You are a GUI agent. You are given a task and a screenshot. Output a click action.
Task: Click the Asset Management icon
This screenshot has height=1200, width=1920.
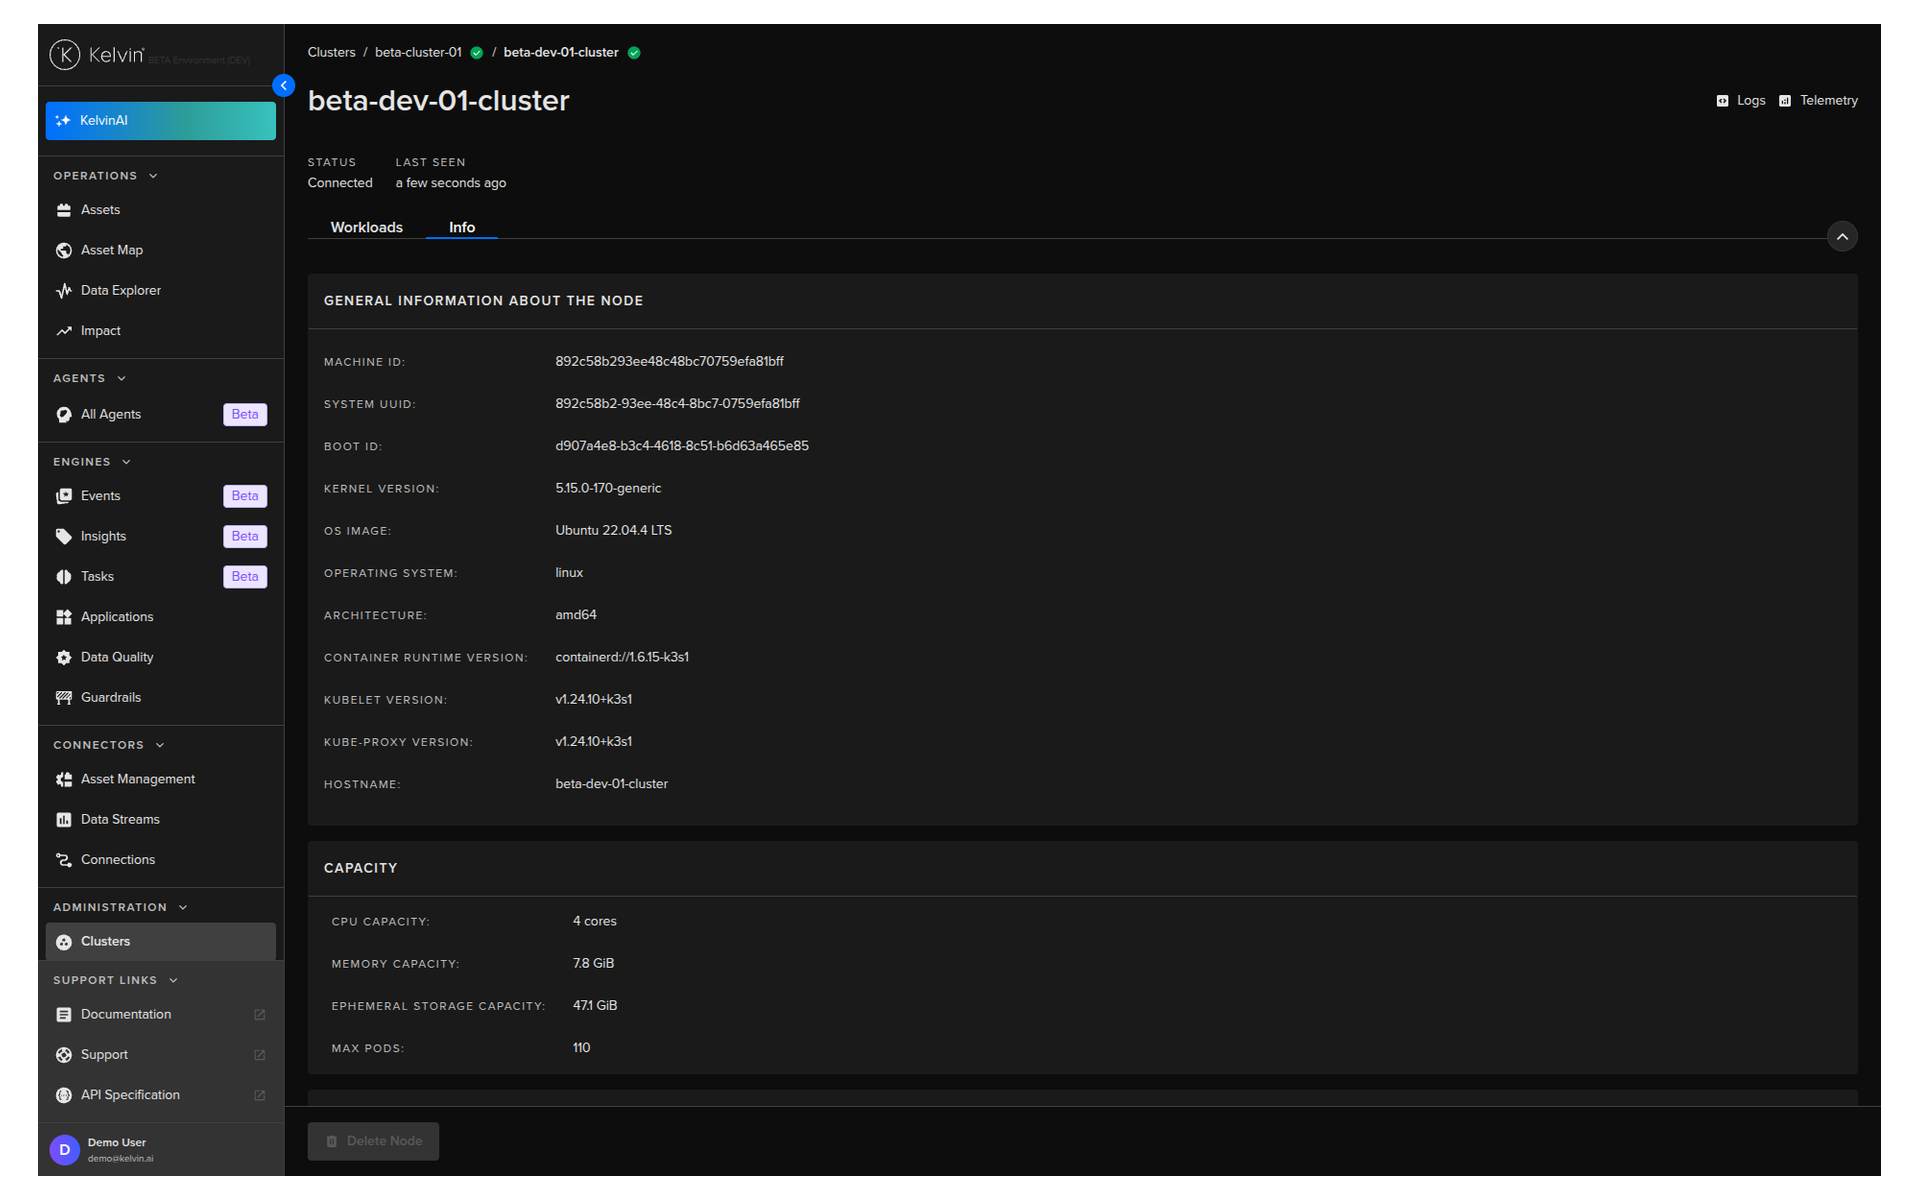(x=64, y=780)
